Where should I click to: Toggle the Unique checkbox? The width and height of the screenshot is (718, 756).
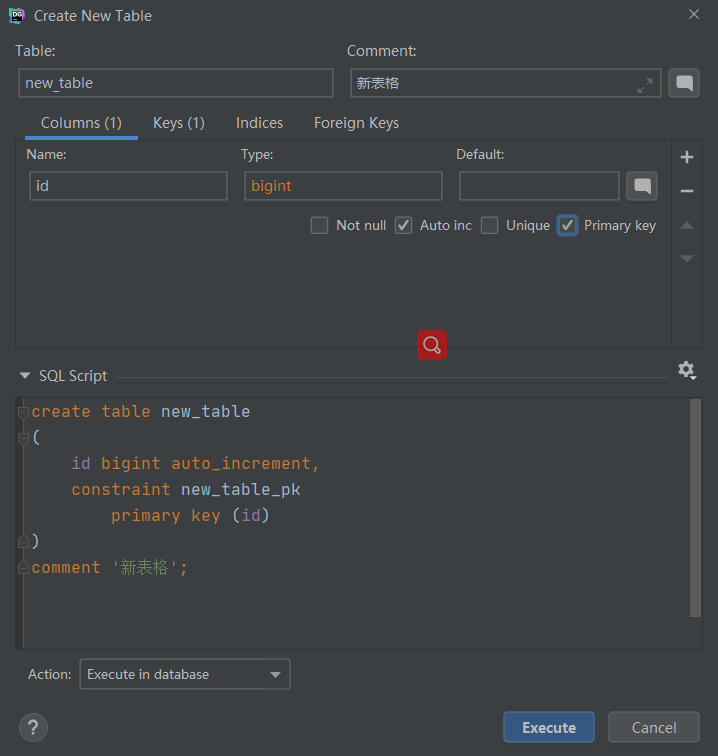tap(489, 225)
